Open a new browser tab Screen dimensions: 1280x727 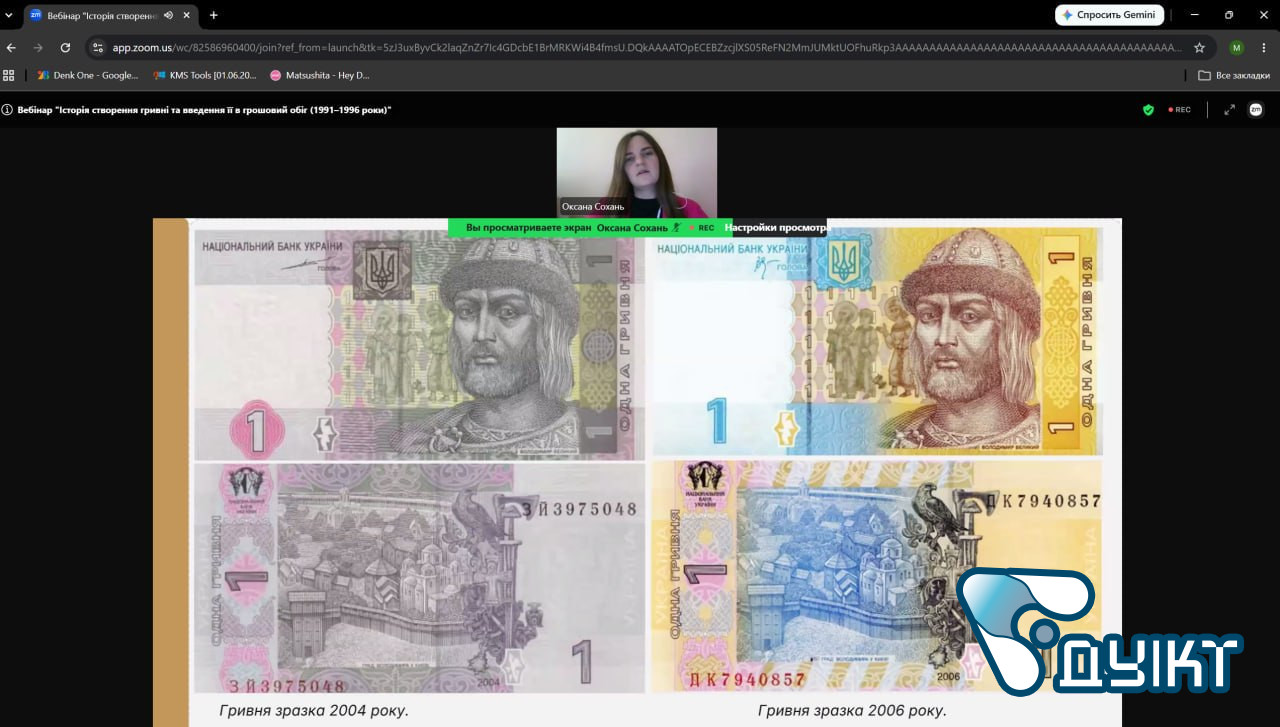(213, 15)
